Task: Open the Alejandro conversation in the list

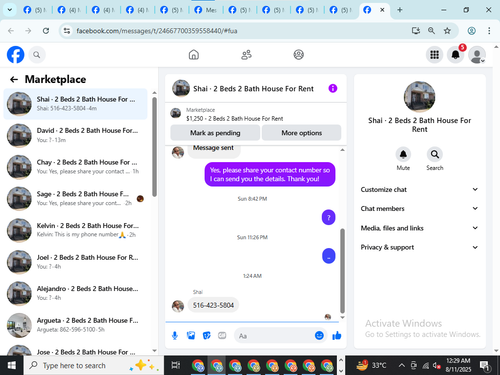Action: pyautogui.click(x=75, y=293)
